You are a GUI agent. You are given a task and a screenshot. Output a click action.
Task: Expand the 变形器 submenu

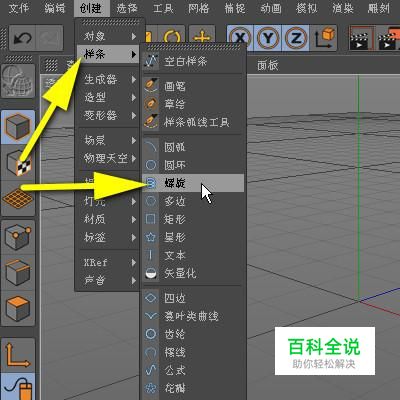108,115
